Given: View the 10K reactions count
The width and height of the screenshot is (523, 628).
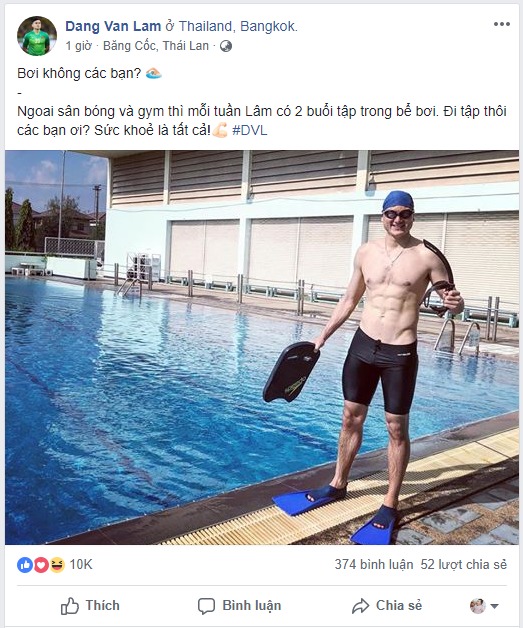Looking at the screenshot, I should click(x=81, y=564).
